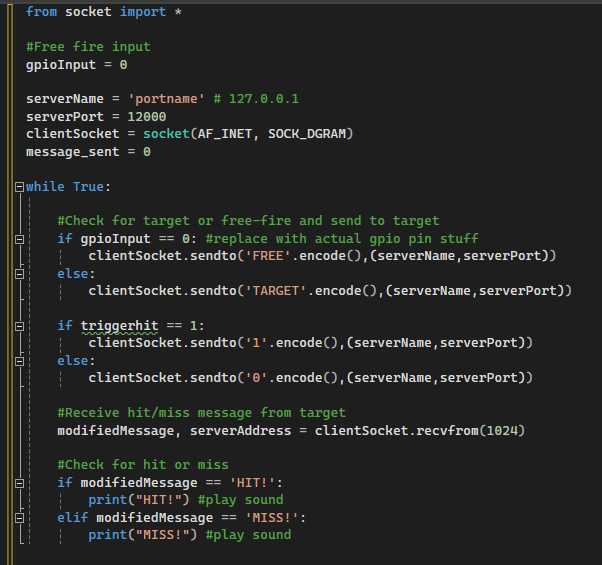
Task: Click the '# 127.0.0.1' comment
Action: pos(256,99)
